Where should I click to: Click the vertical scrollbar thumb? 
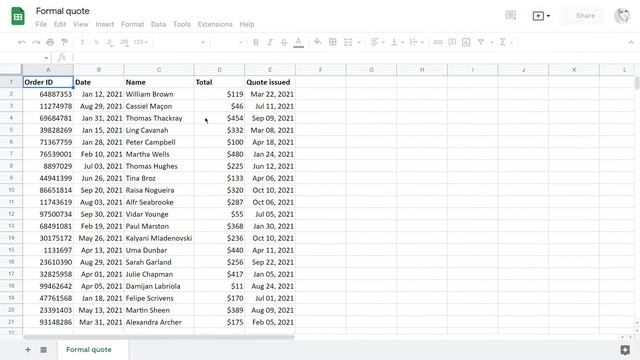click(x=637, y=82)
